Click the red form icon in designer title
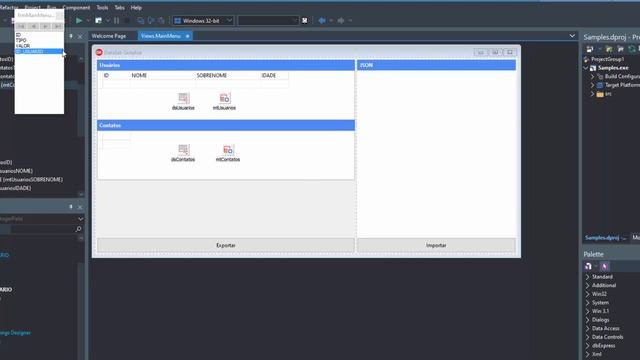The height and width of the screenshot is (360, 640). [99, 52]
